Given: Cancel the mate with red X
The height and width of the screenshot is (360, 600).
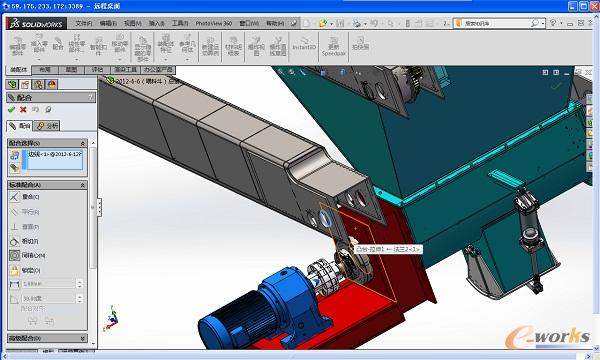Looking at the screenshot, I should 23,109.
